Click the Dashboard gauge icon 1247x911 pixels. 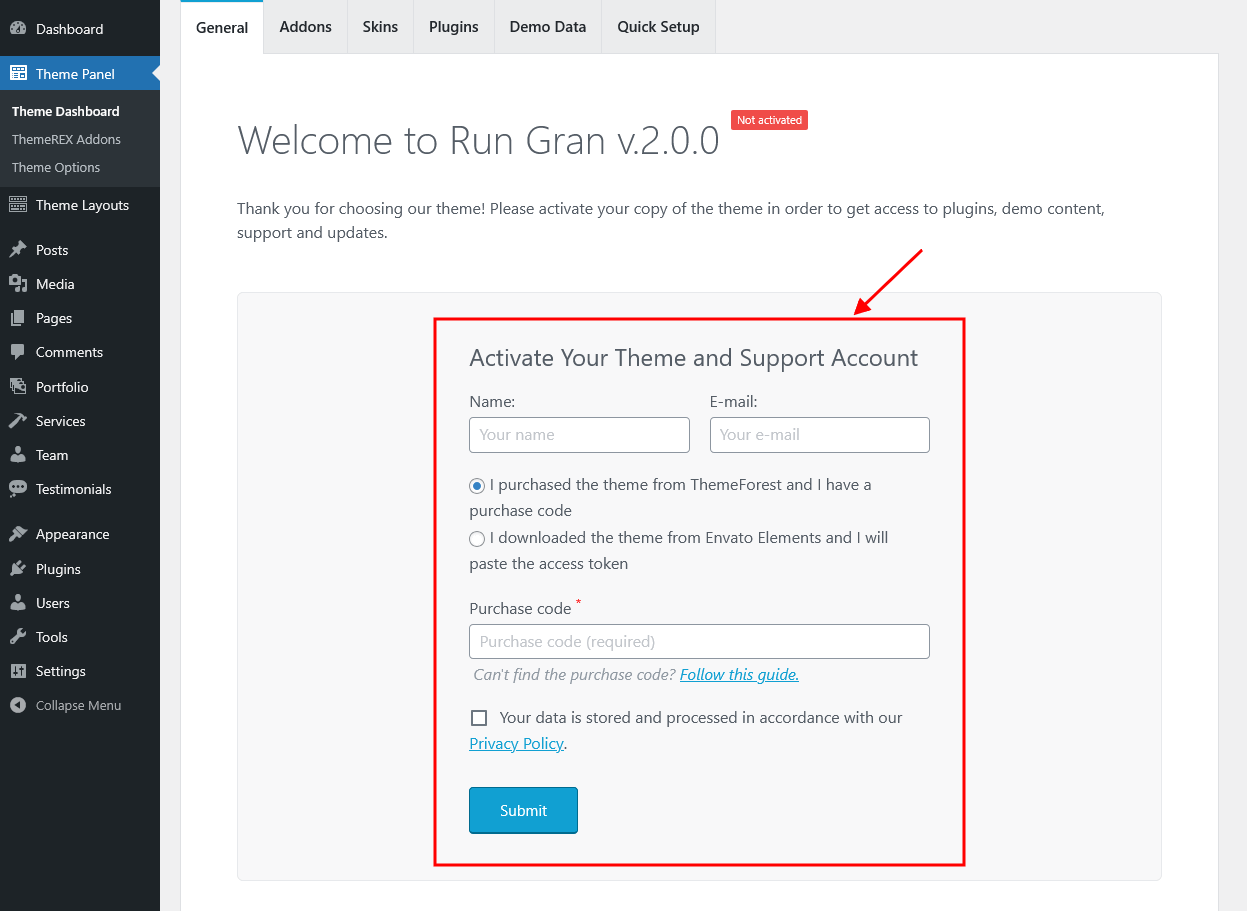click(x=18, y=29)
